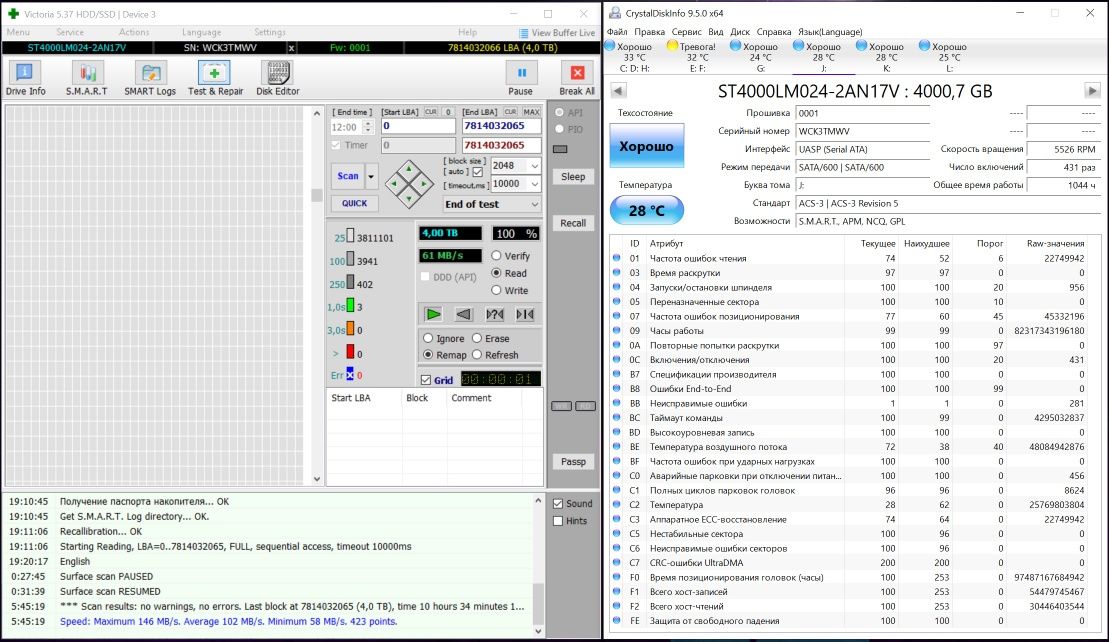
Task: Click the orange 3,0s block color swatch
Action: (x=349, y=329)
